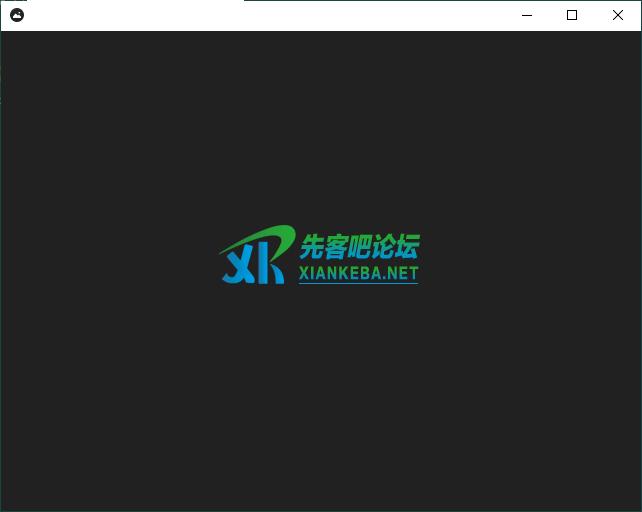Maximize the window
The image size is (642, 512).
point(572,16)
